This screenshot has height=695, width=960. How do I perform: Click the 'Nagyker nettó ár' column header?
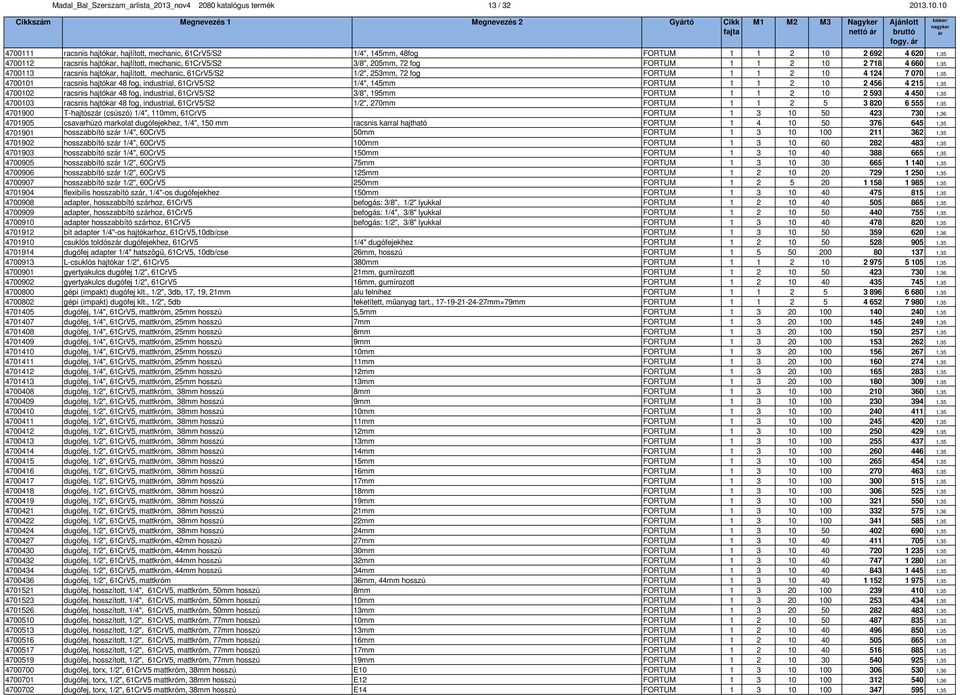coord(863,32)
